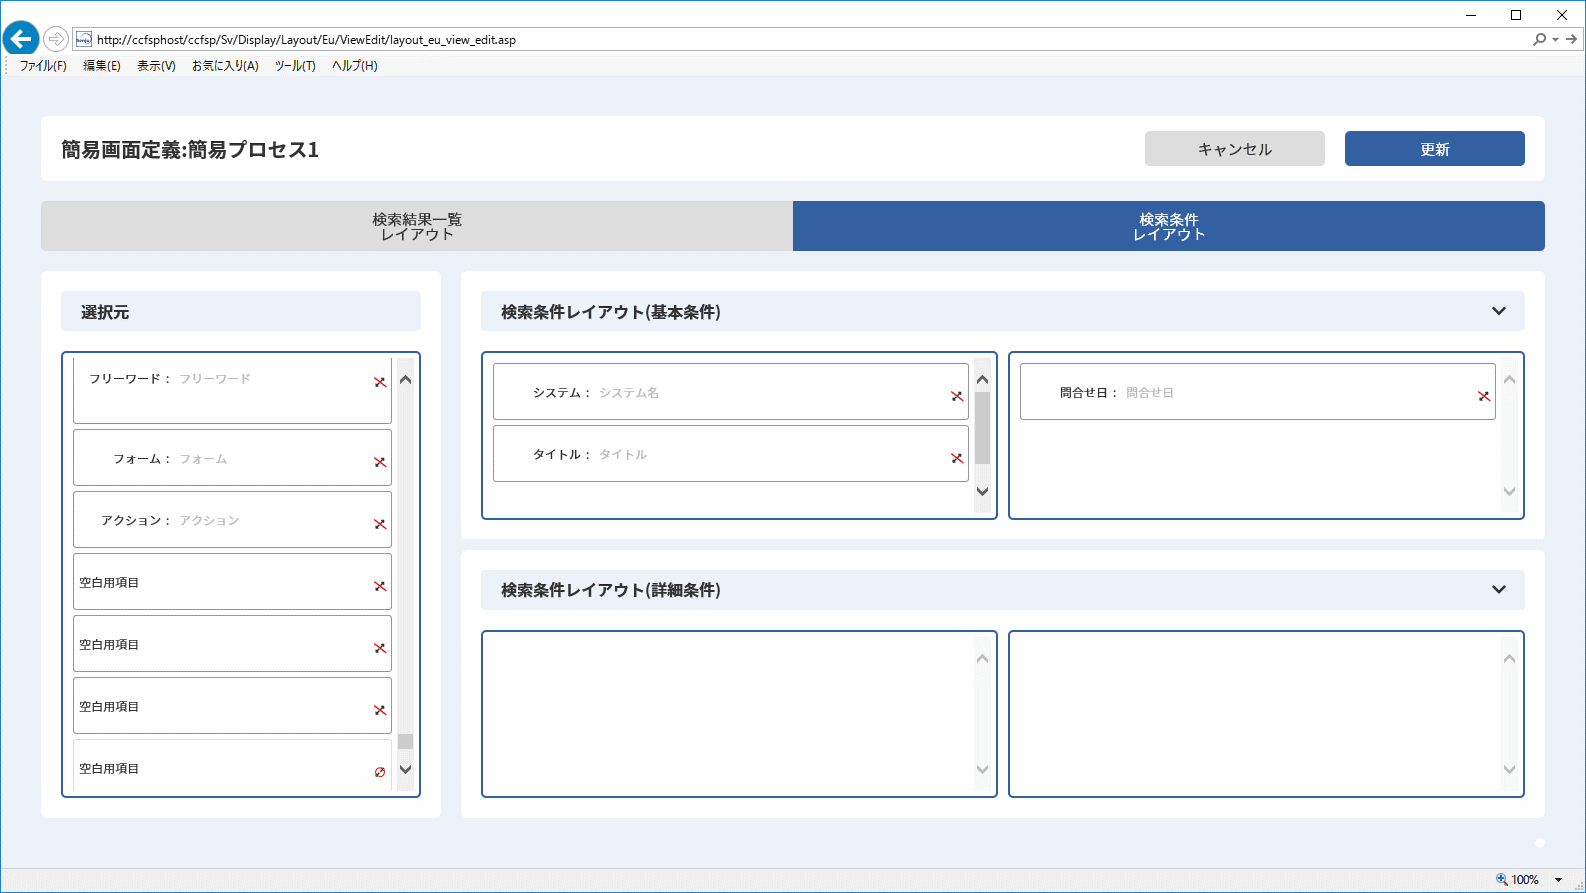Click the go arrow in the address bar
The image size is (1586, 893).
(x=1571, y=39)
